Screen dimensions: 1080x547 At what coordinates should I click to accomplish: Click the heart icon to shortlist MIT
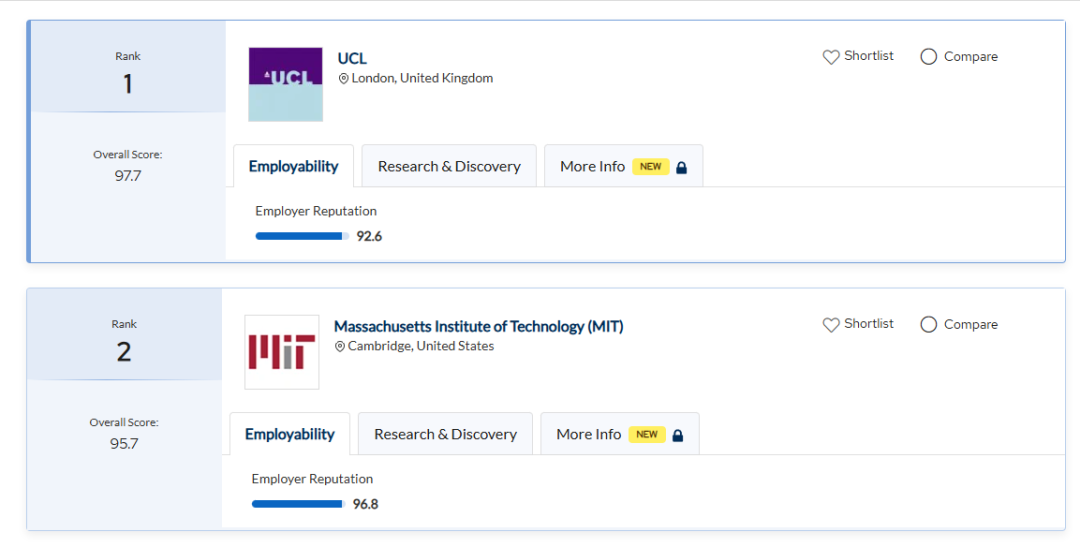[x=831, y=325]
